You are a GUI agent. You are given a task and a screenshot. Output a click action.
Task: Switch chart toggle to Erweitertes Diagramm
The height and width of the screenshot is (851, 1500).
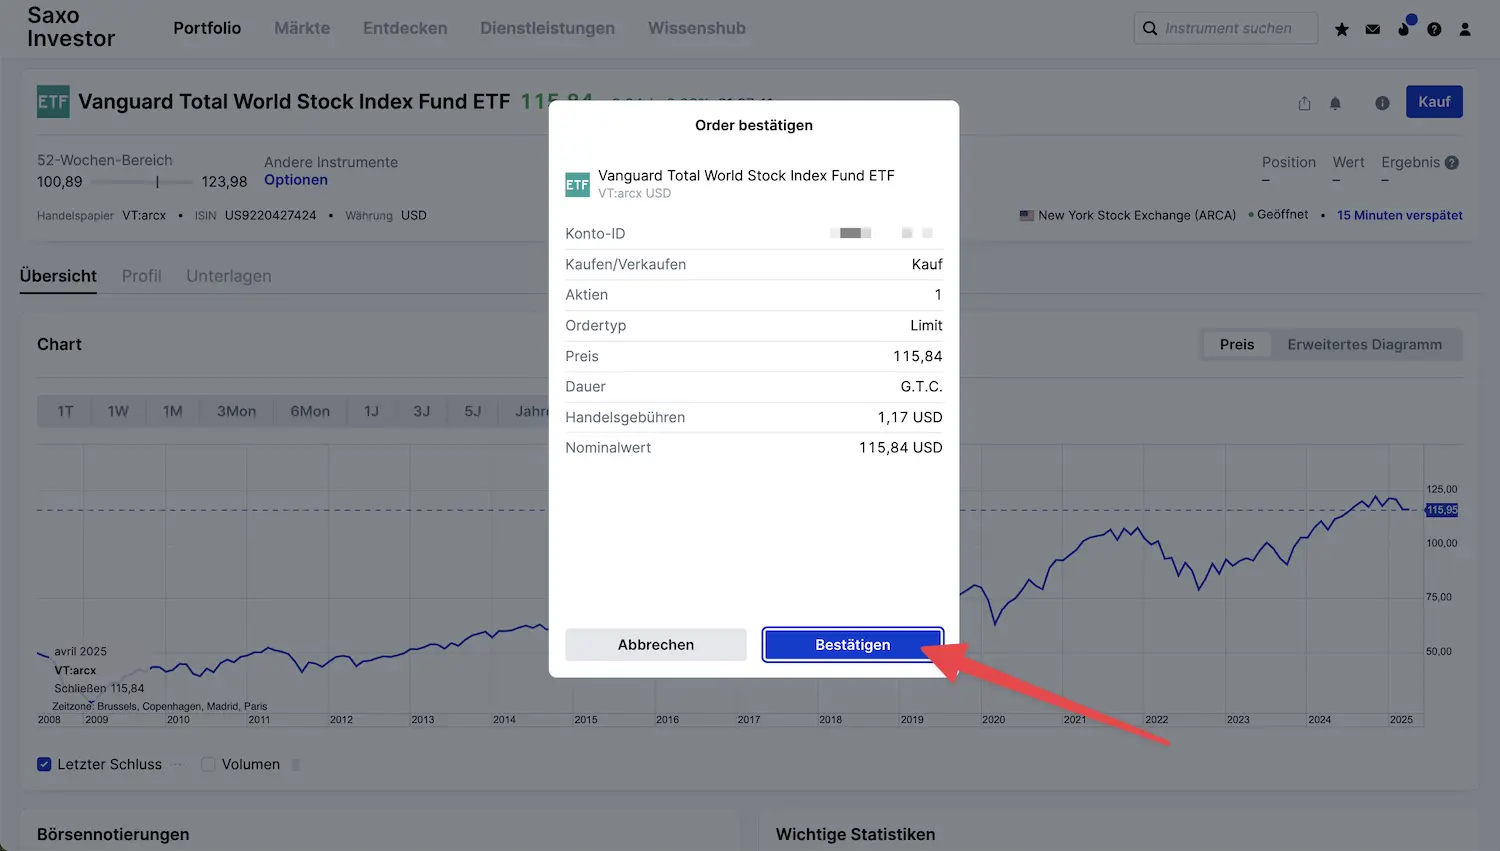pyautogui.click(x=1364, y=344)
